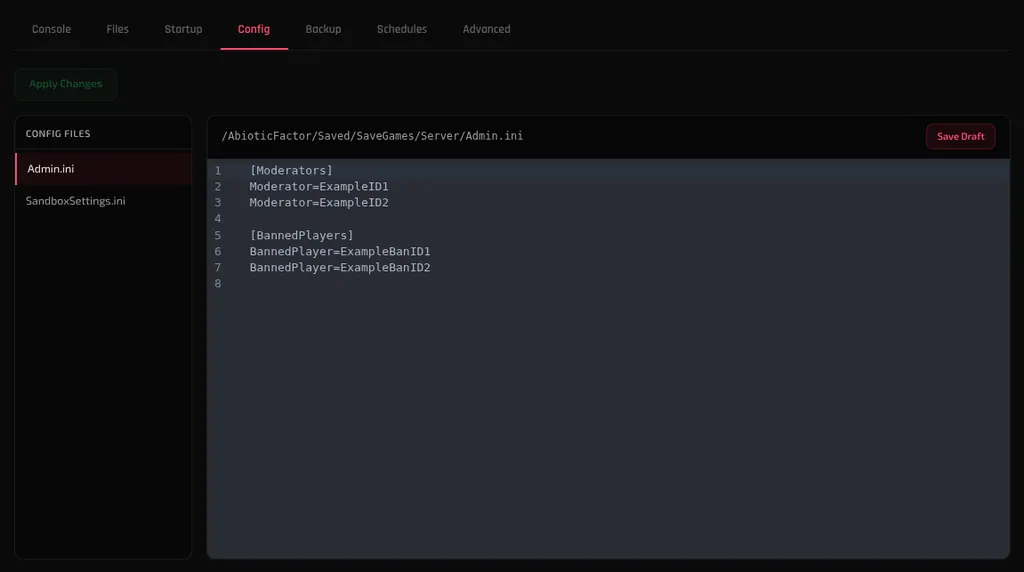Click the CONFIG FILES heading
The width and height of the screenshot is (1024, 572).
point(58,134)
